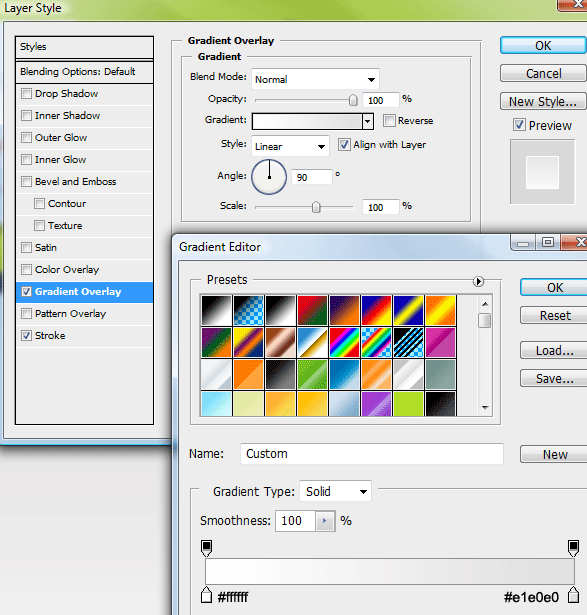The height and width of the screenshot is (615, 587).
Task: Open the Gradient Type Solid dropdown
Action: coord(336,491)
